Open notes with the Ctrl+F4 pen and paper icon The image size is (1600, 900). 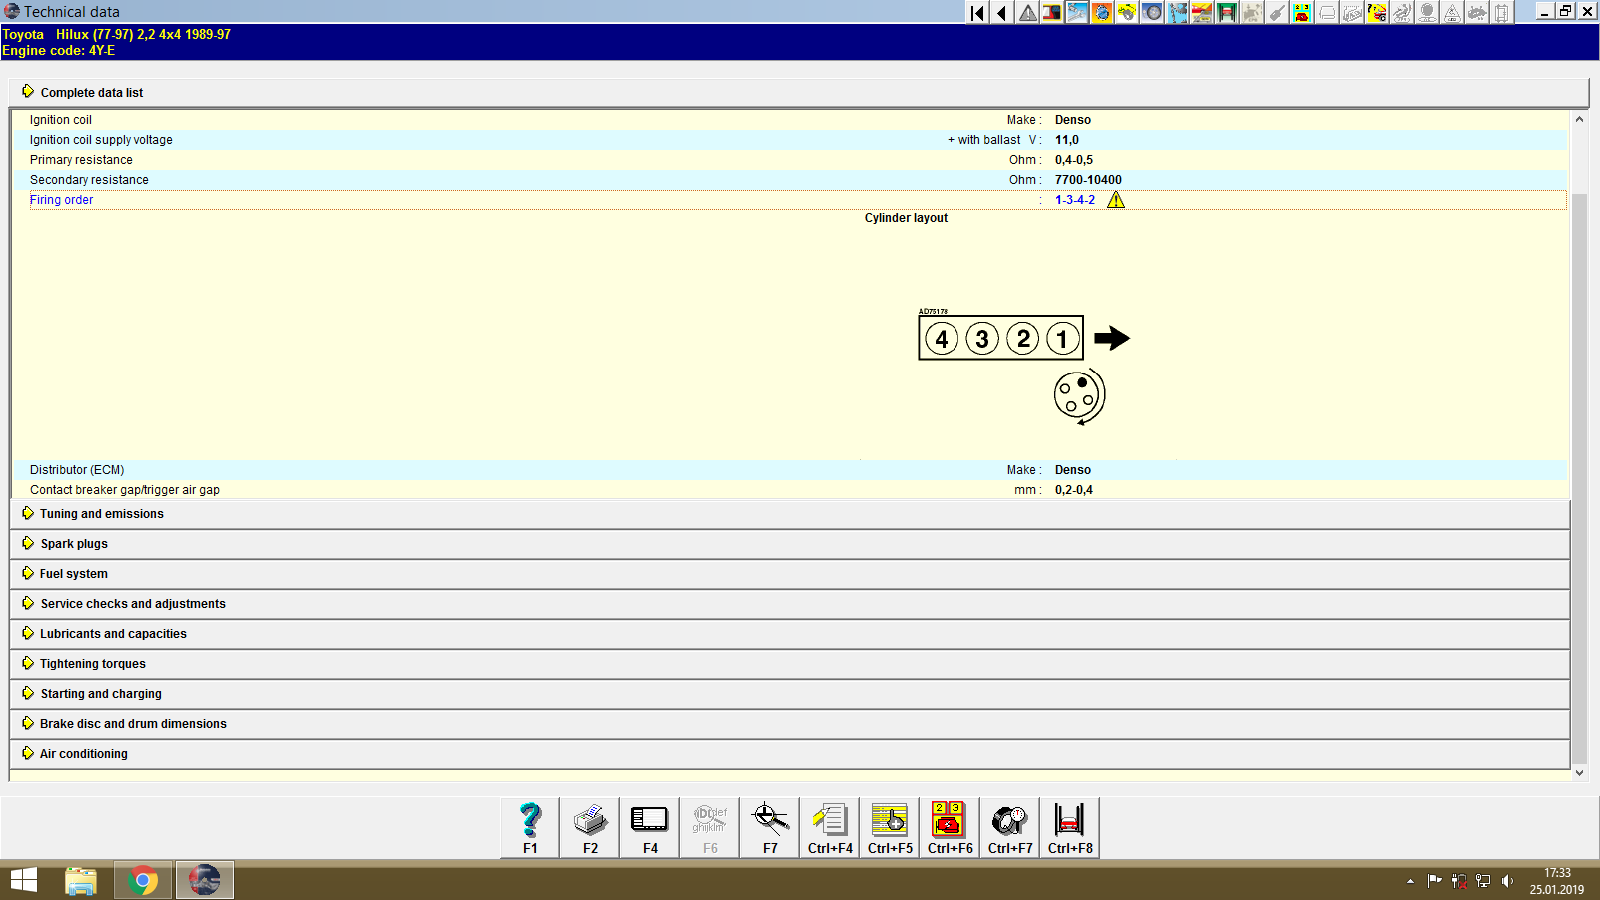[x=829, y=823]
